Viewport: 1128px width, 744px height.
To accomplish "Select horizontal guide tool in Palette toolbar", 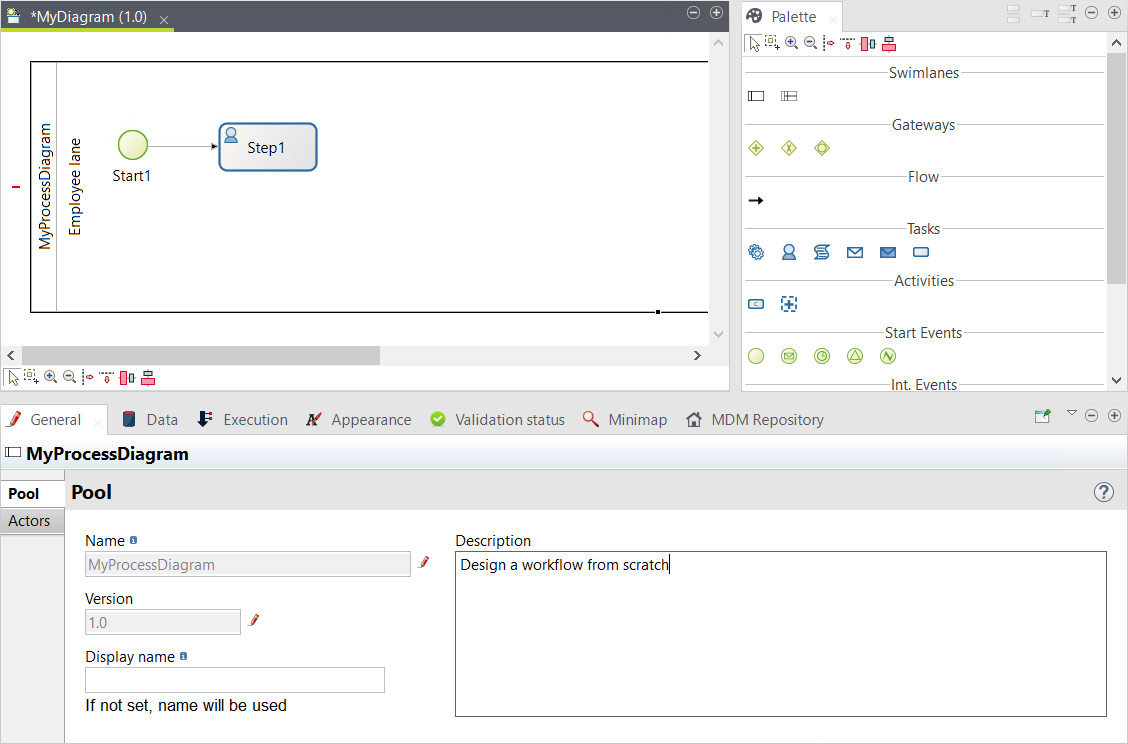I will pyautogui.click(x=847, y=43).
